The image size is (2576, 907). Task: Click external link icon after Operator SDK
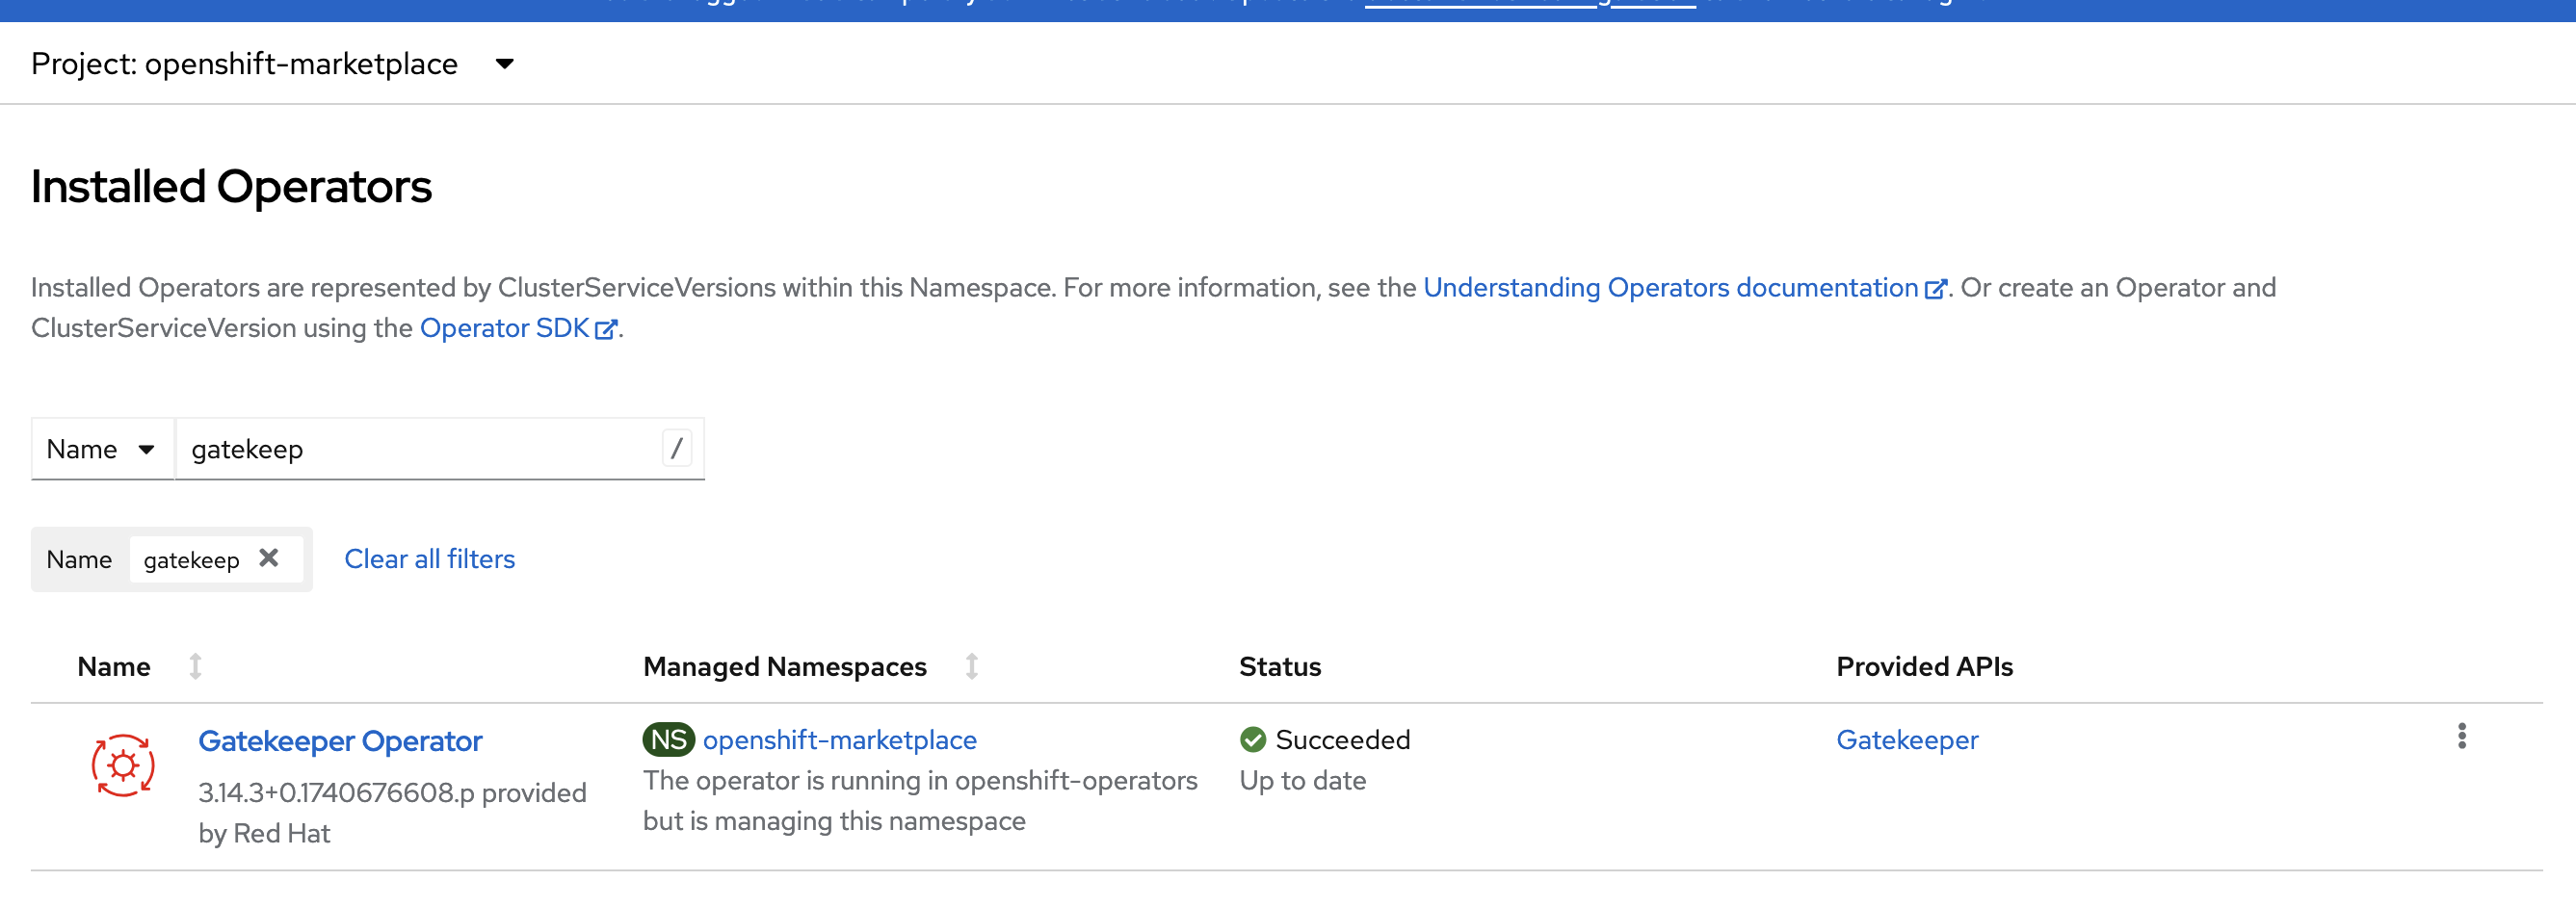(x=606, y=329)
